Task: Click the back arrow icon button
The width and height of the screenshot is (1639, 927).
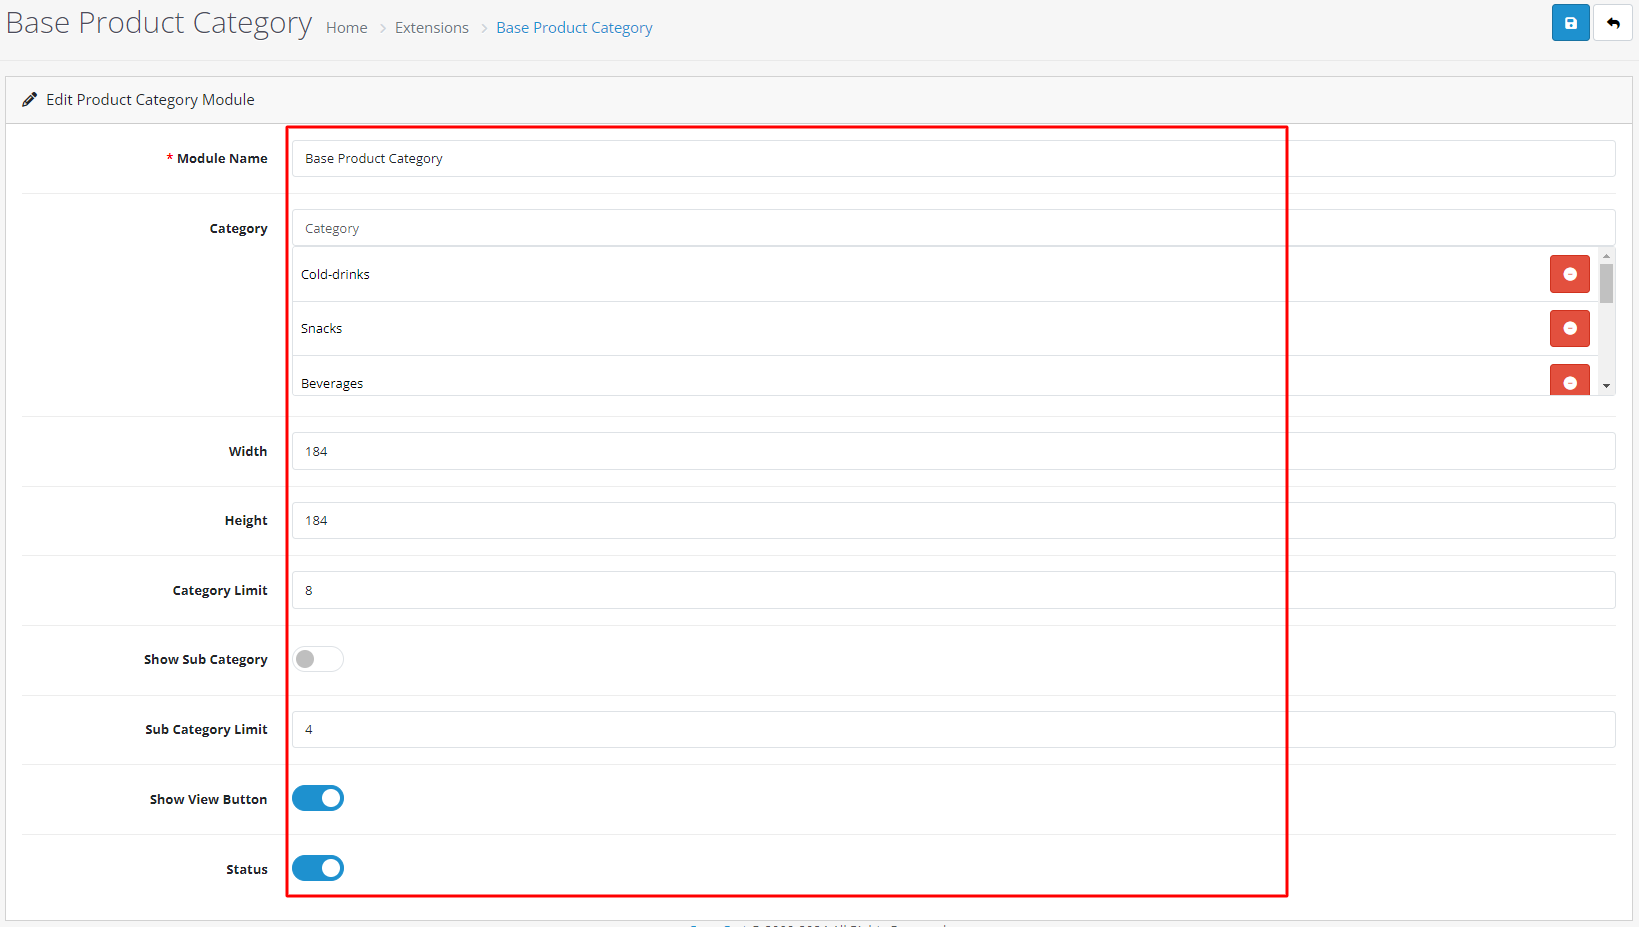Action: click(1613, 23)
